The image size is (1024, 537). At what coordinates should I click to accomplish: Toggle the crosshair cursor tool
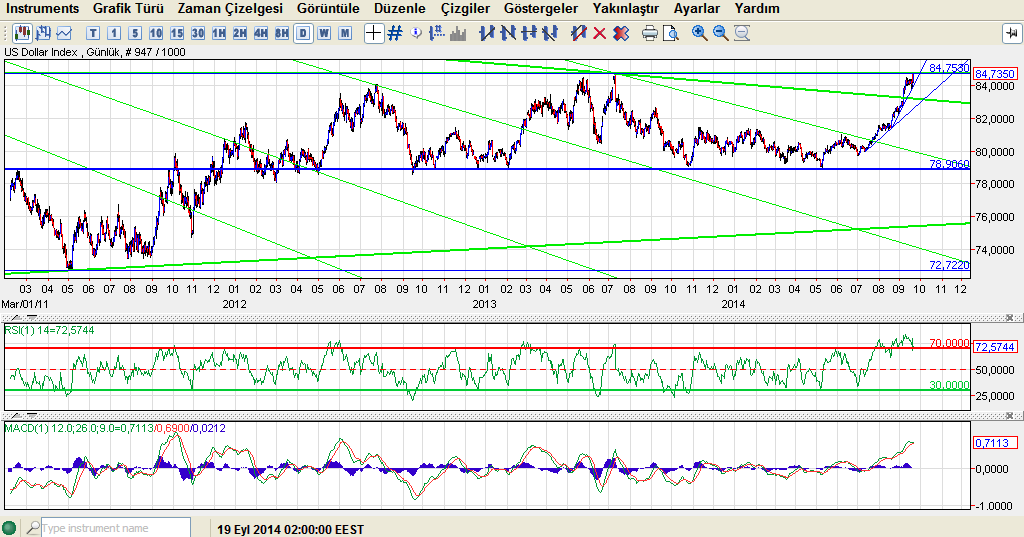pyautogui.click(x=374, y=33)
